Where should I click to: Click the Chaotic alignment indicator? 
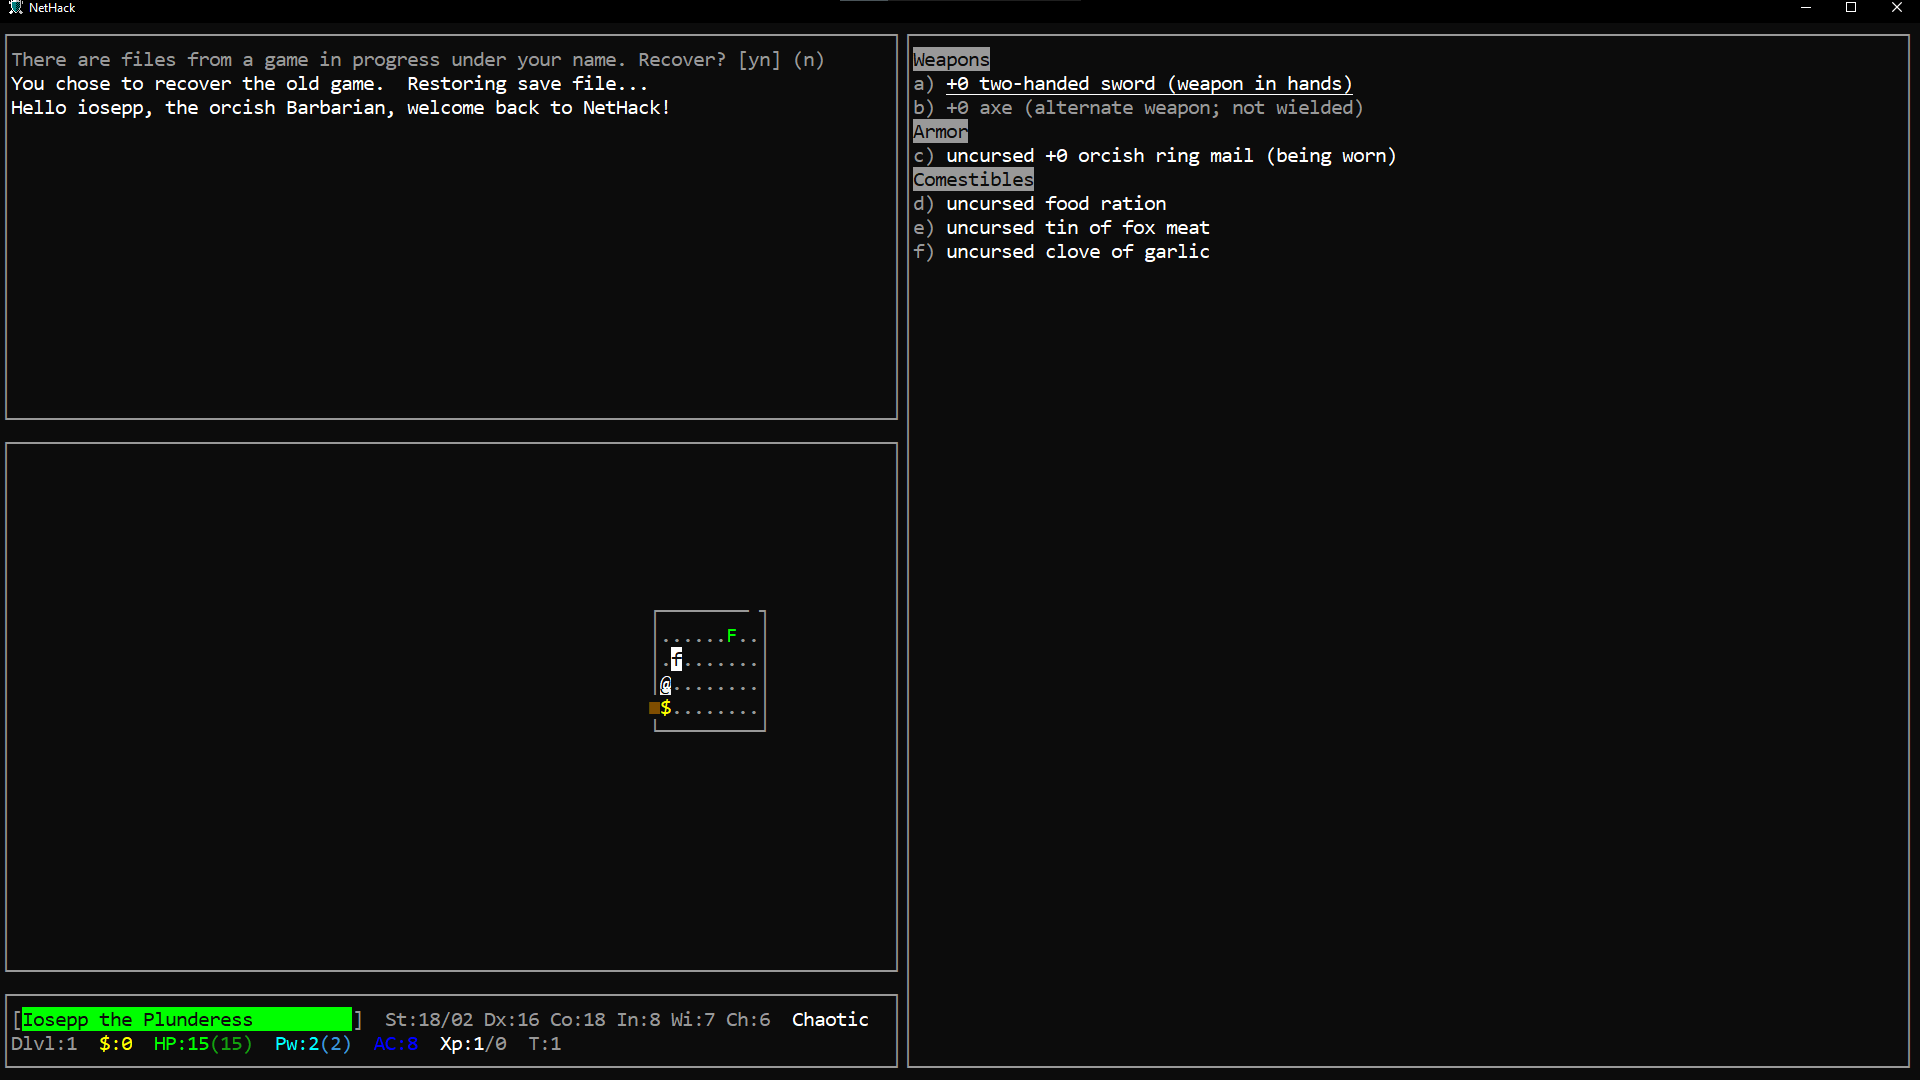[830, 1020]
